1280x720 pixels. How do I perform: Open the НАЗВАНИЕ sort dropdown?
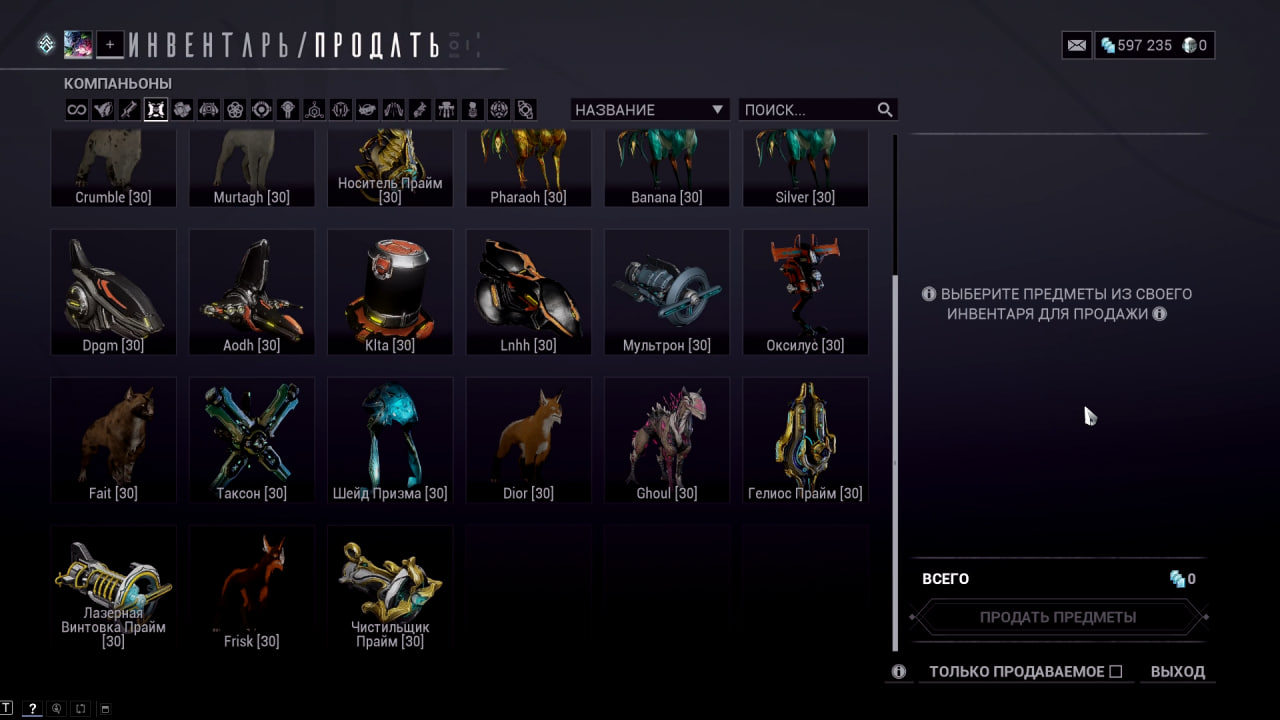[650, 110]
